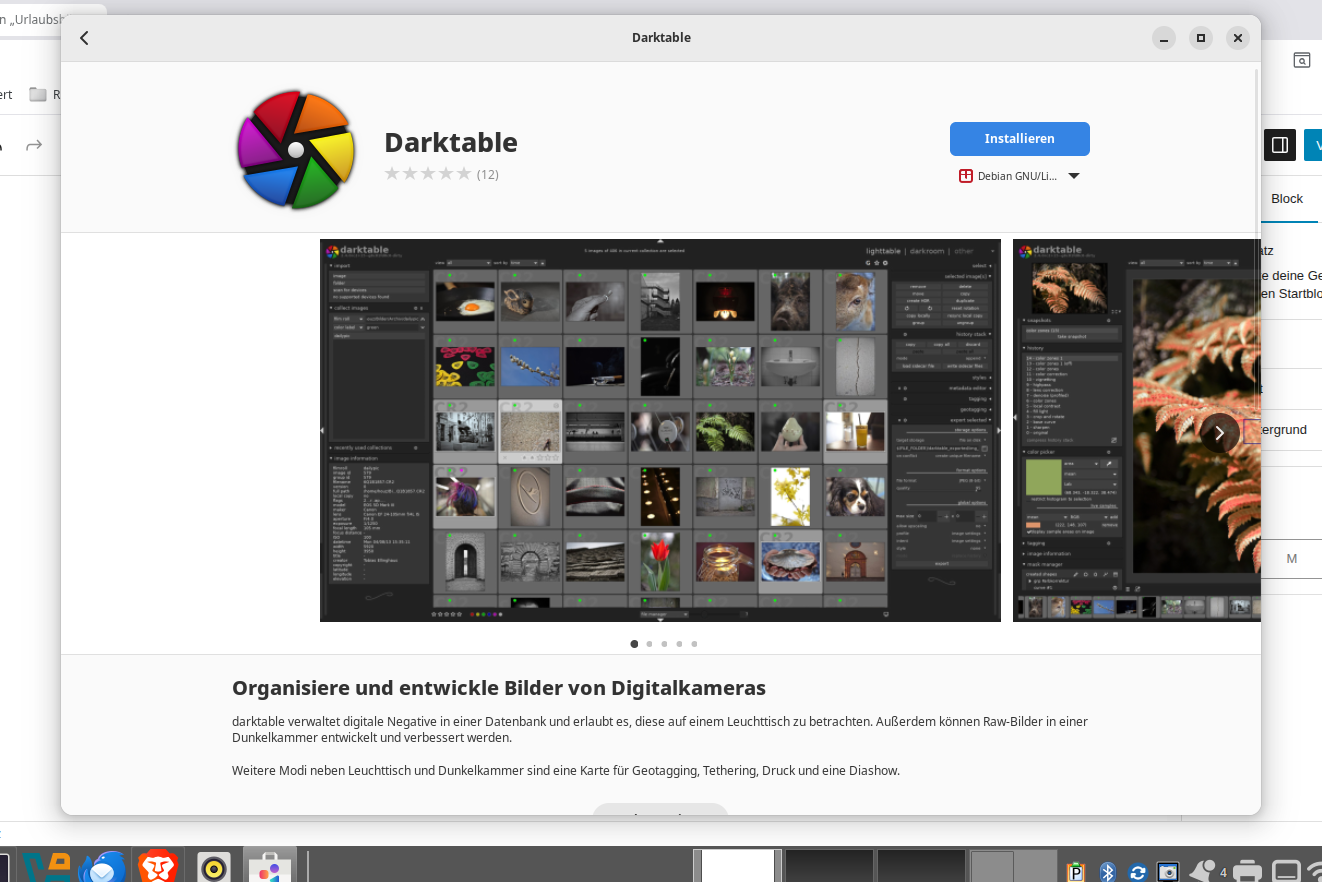This screenshot has width=1322, height=882.
Task: Minimize the Darktable software window
Action: coord(1163,38)
